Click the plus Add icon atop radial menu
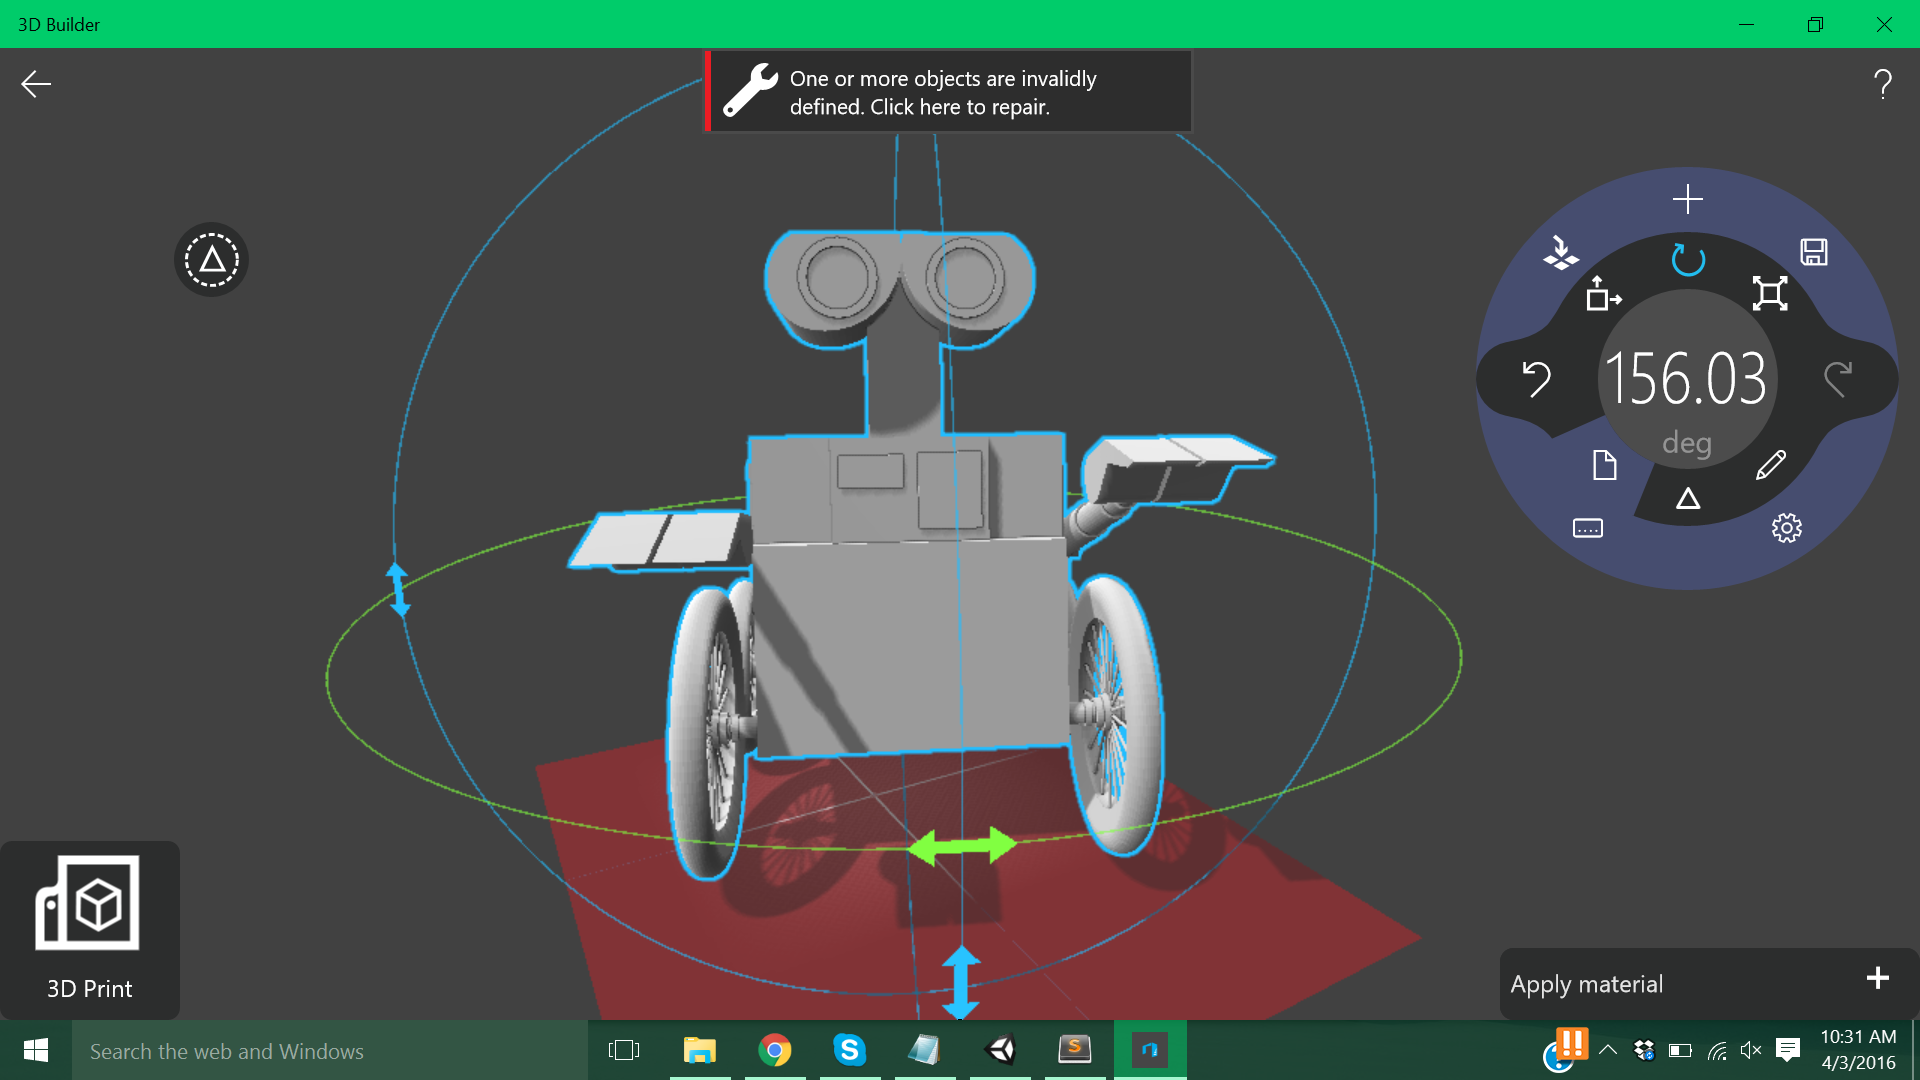1920x1080 pixels. pos(1688,199)
